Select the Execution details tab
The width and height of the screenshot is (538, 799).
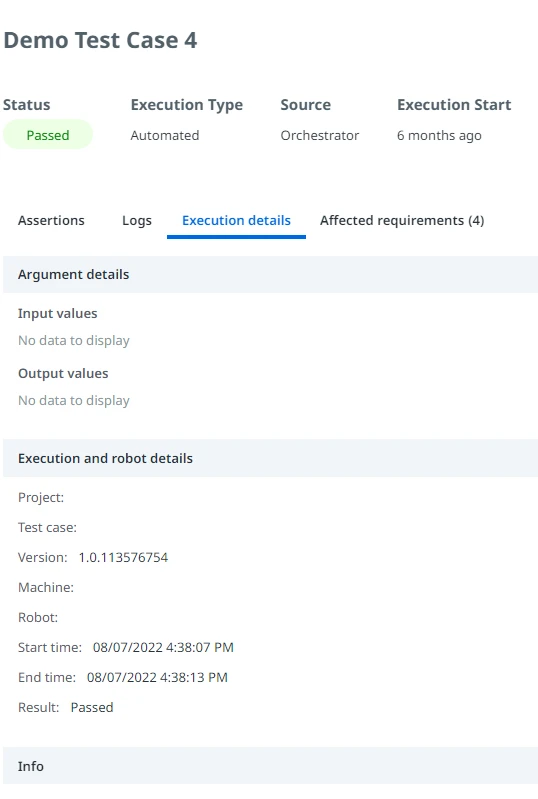point(236,221)
